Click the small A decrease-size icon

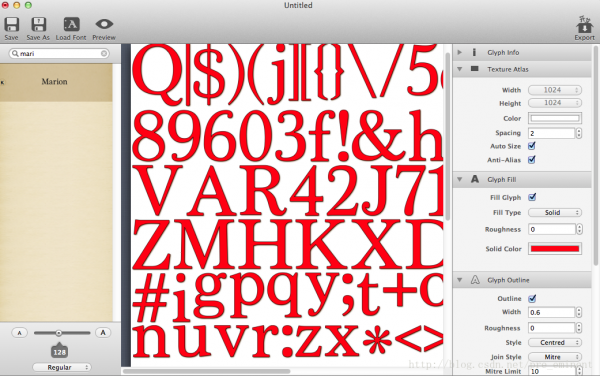coord(20,333)
